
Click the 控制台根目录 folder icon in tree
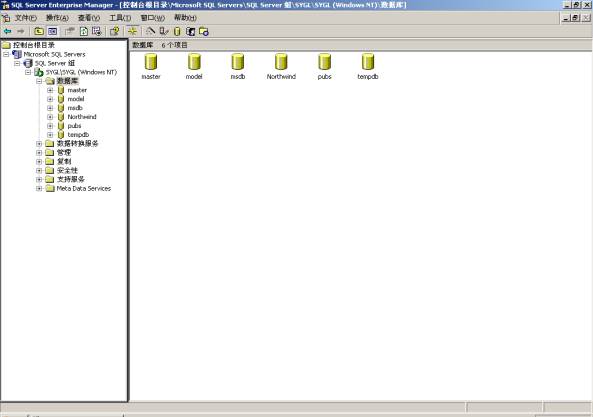[x=6, y=45]
